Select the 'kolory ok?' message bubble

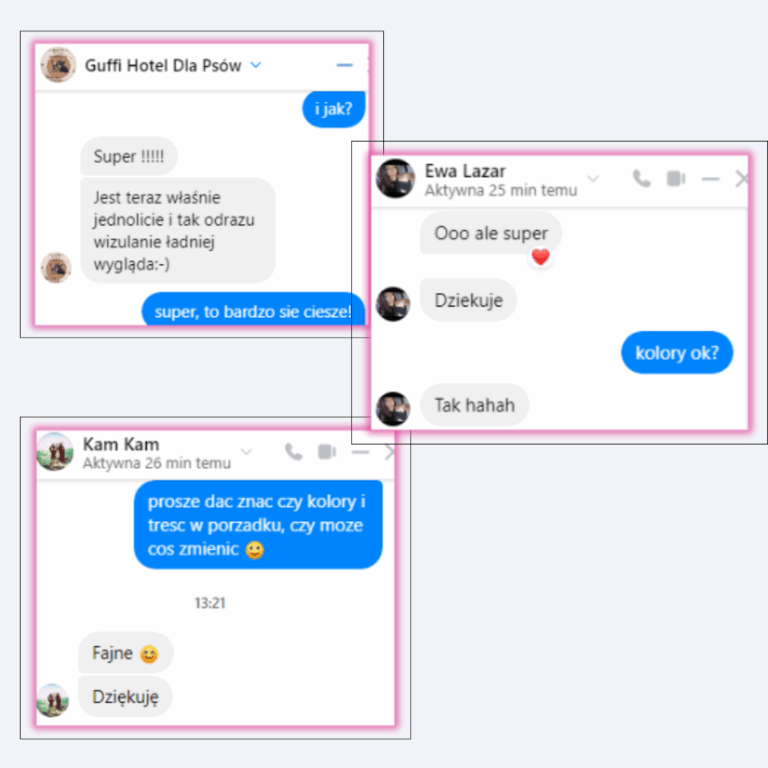pyautogui.click(x=677, y=353)
